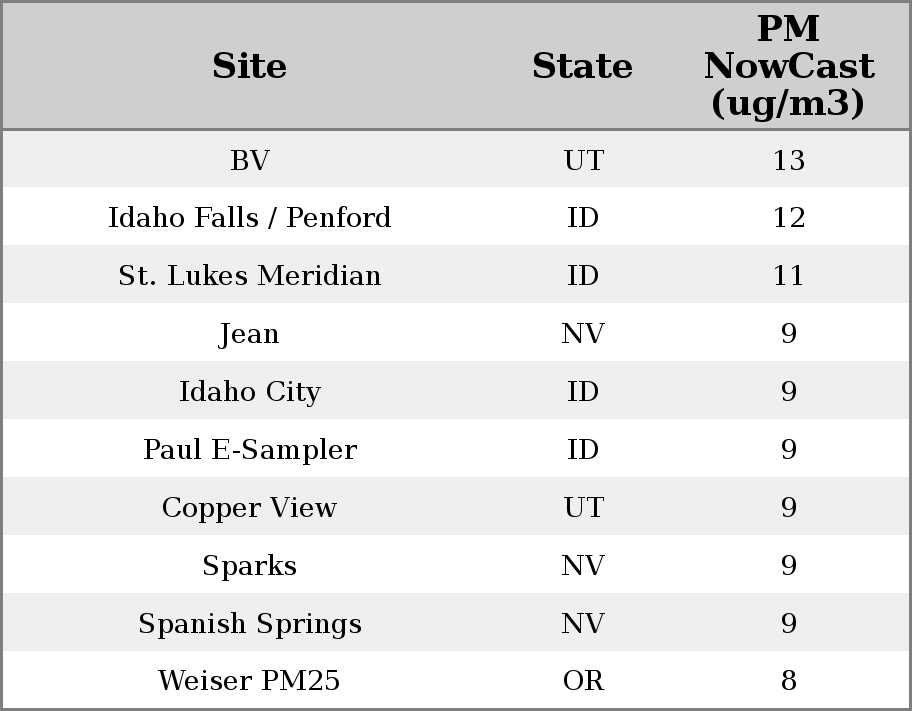Click the Jean site name
This screenshot has height=711, width=912.
click(249, 334)
